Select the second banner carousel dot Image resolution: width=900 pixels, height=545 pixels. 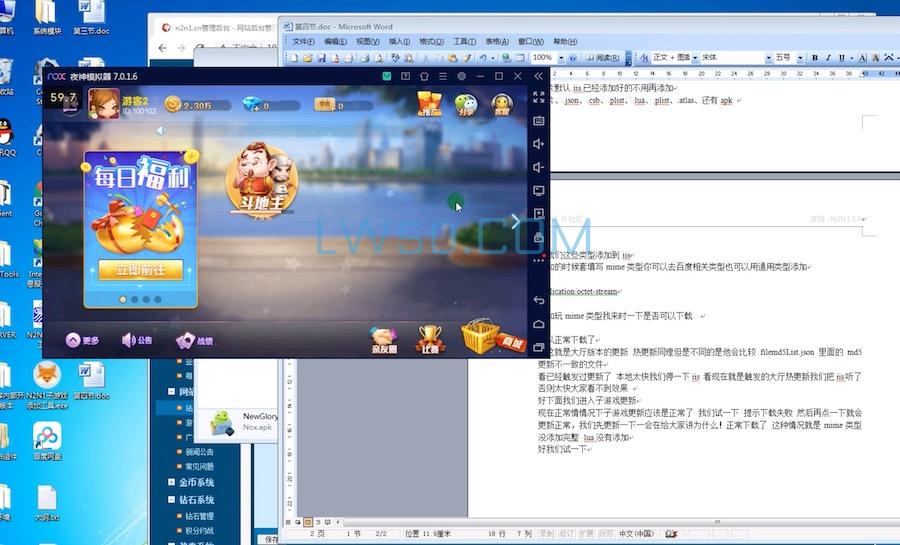tap(134, 299)
